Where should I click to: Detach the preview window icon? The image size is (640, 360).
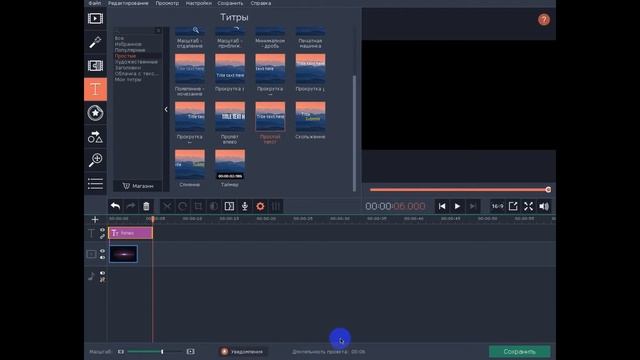coord(513,206)
